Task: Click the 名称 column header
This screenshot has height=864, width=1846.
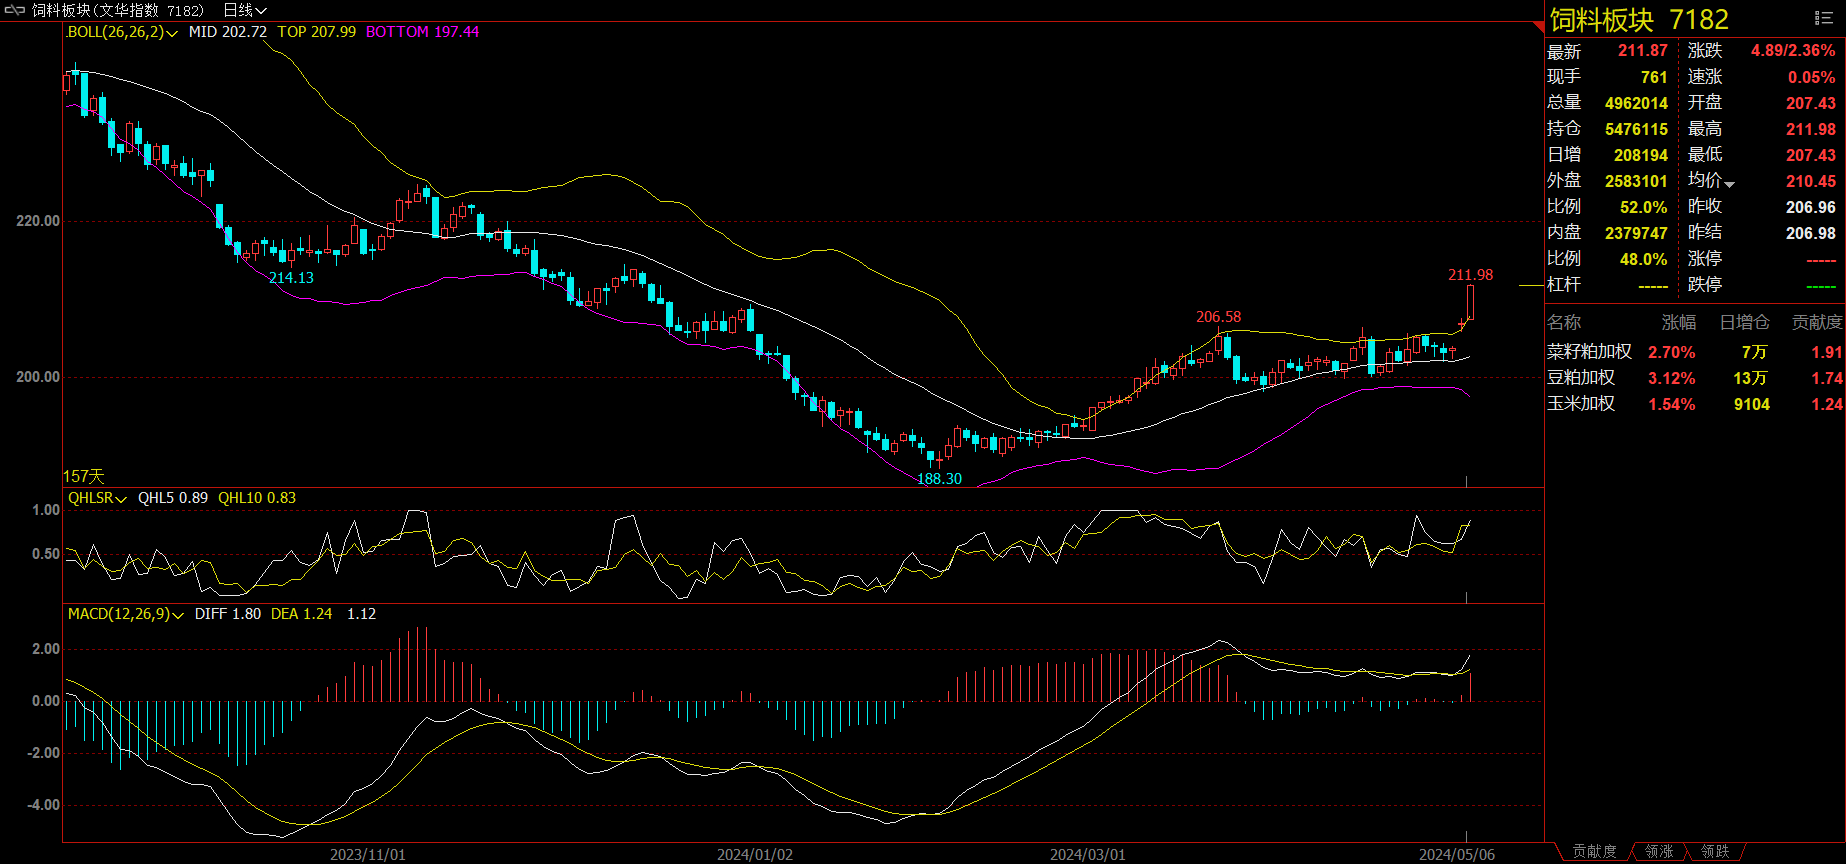Action: (1564, 322)
